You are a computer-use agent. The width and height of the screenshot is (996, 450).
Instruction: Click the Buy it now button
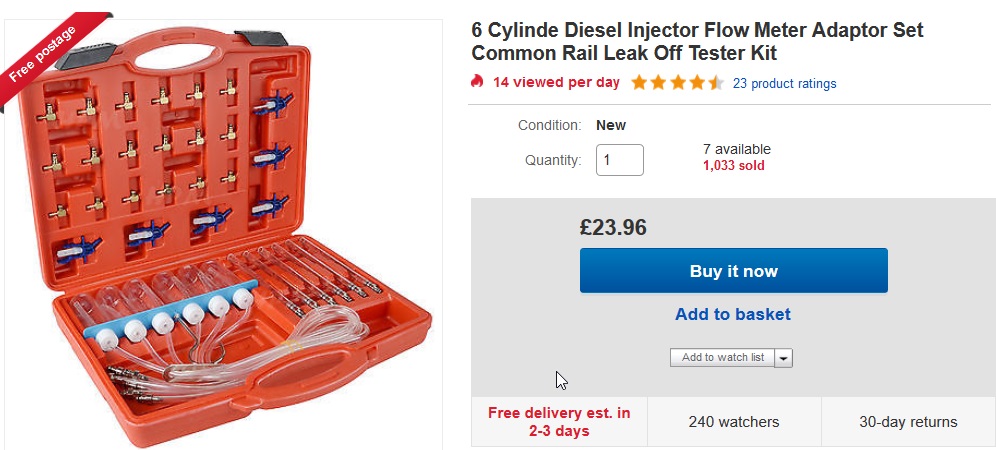point(734,271)
